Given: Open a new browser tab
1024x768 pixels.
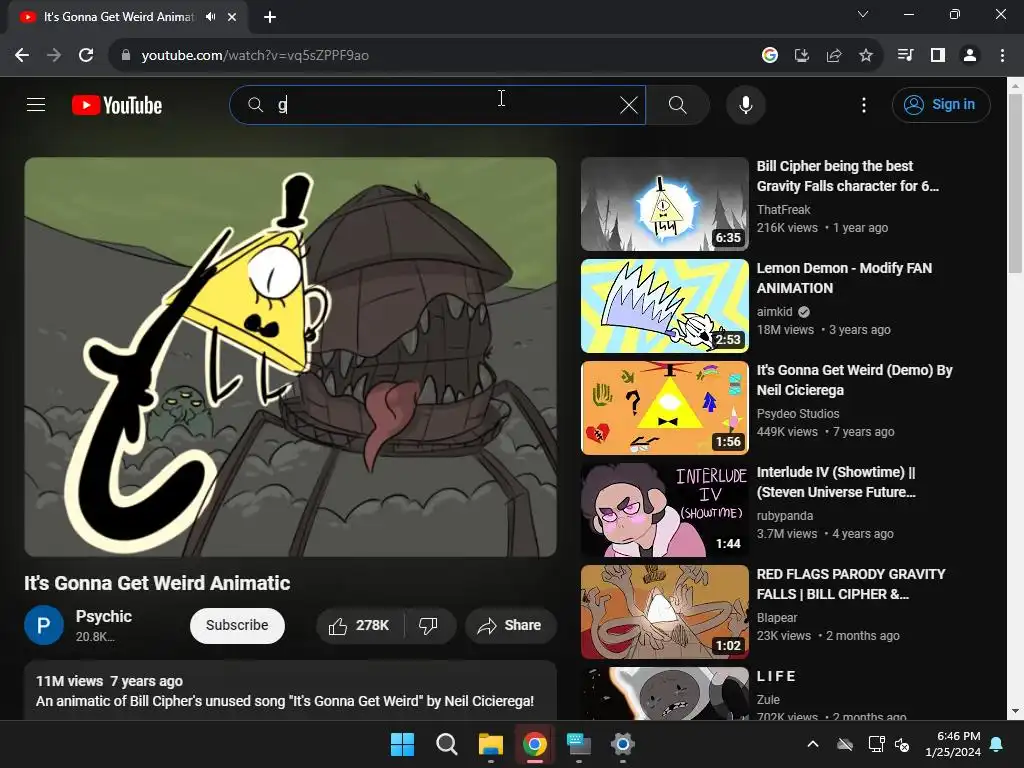Looking at the screenshot, I should 270,17.
